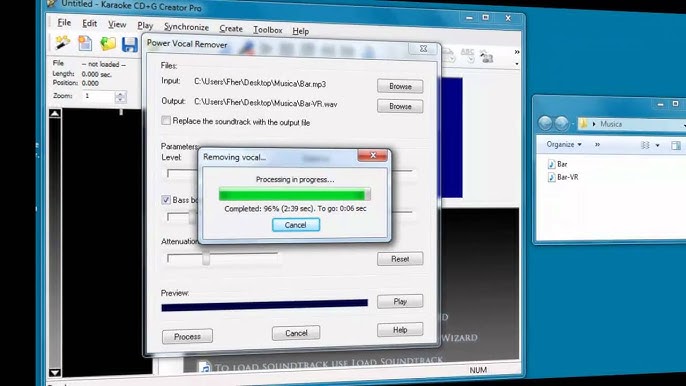Open the Synchronize menu
Image resolution: width=686 pixels, height=386 pixels.
click(x=186, y=27)
